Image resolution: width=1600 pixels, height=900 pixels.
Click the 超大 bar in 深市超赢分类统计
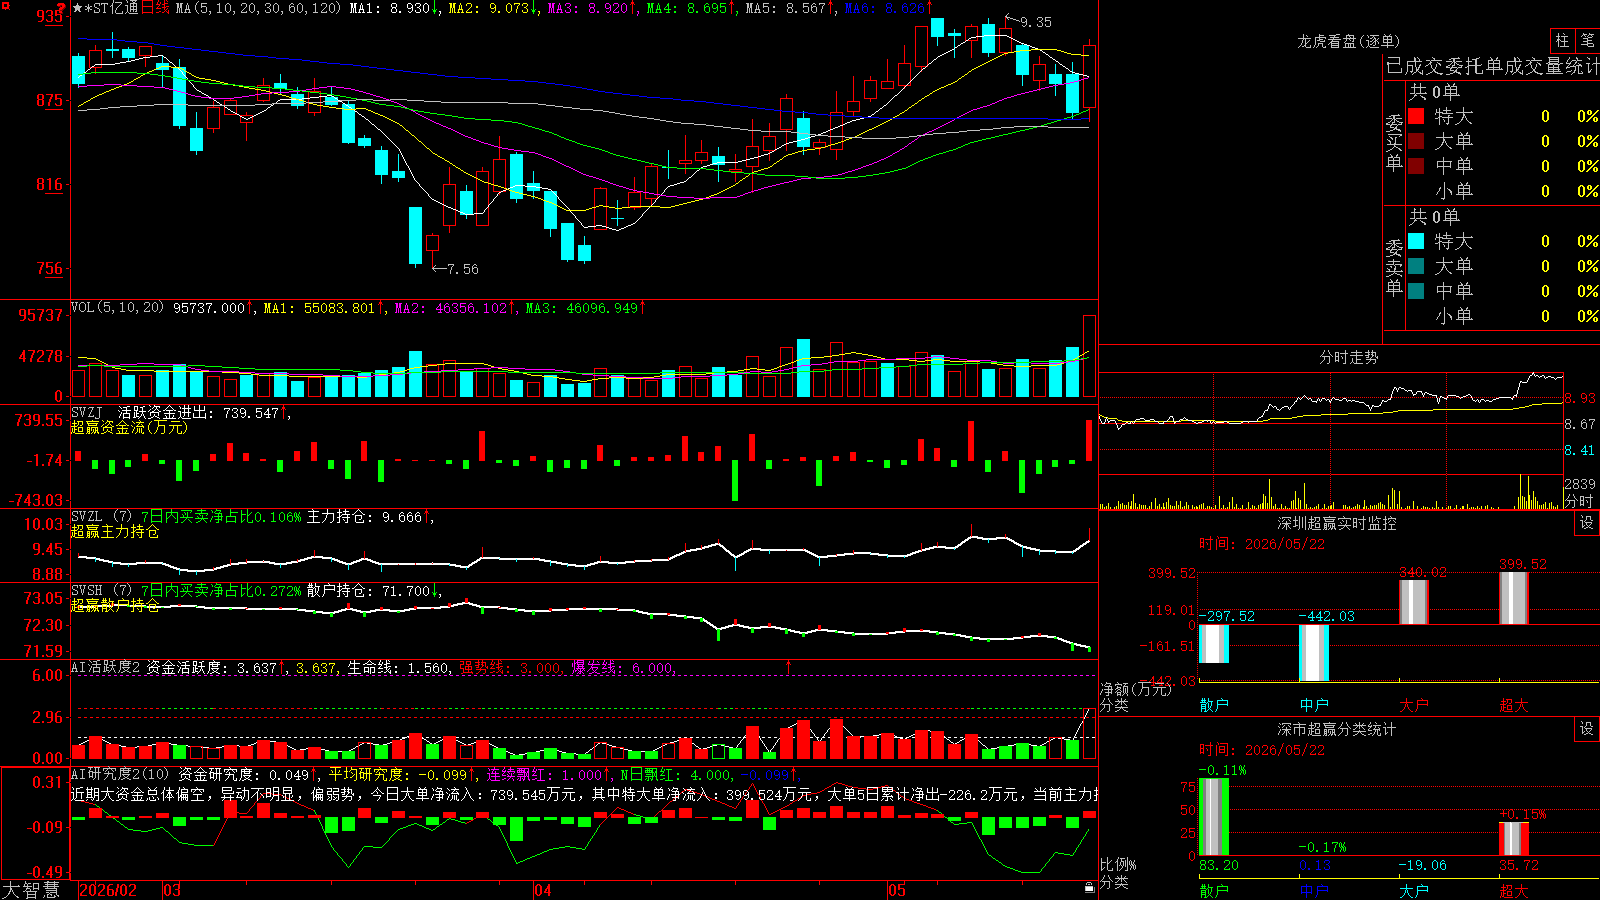[x=1513, y=839]
